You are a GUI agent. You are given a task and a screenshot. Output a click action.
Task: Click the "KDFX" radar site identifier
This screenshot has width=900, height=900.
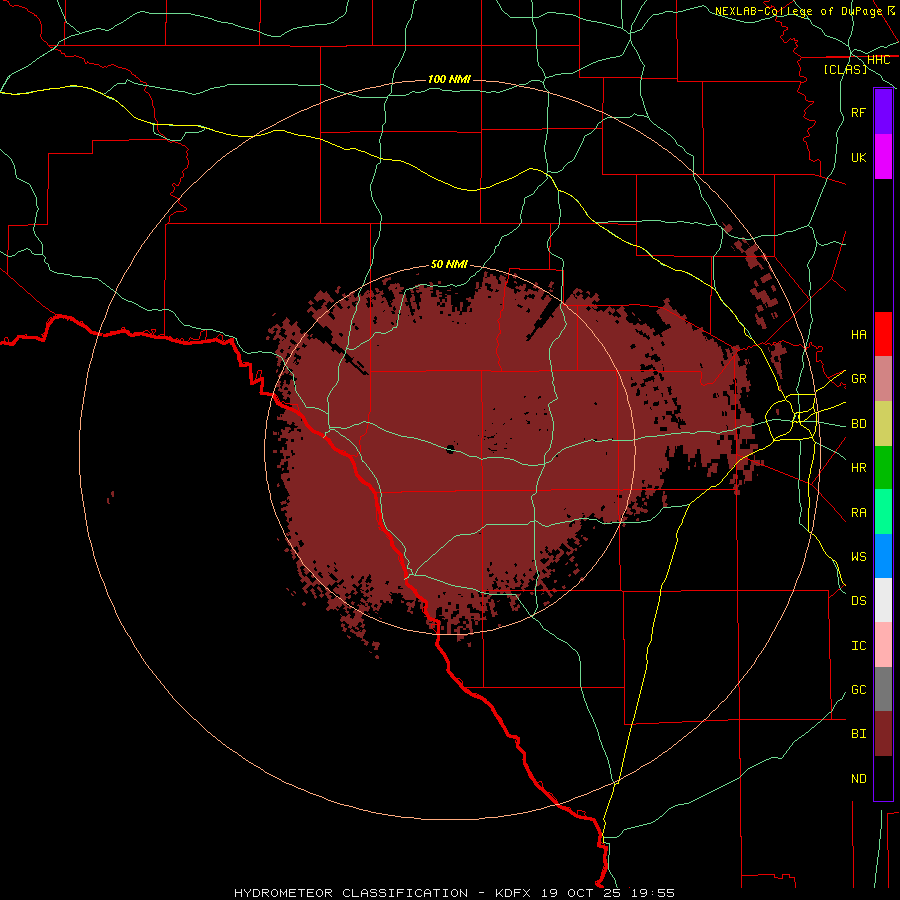point(513,893)
